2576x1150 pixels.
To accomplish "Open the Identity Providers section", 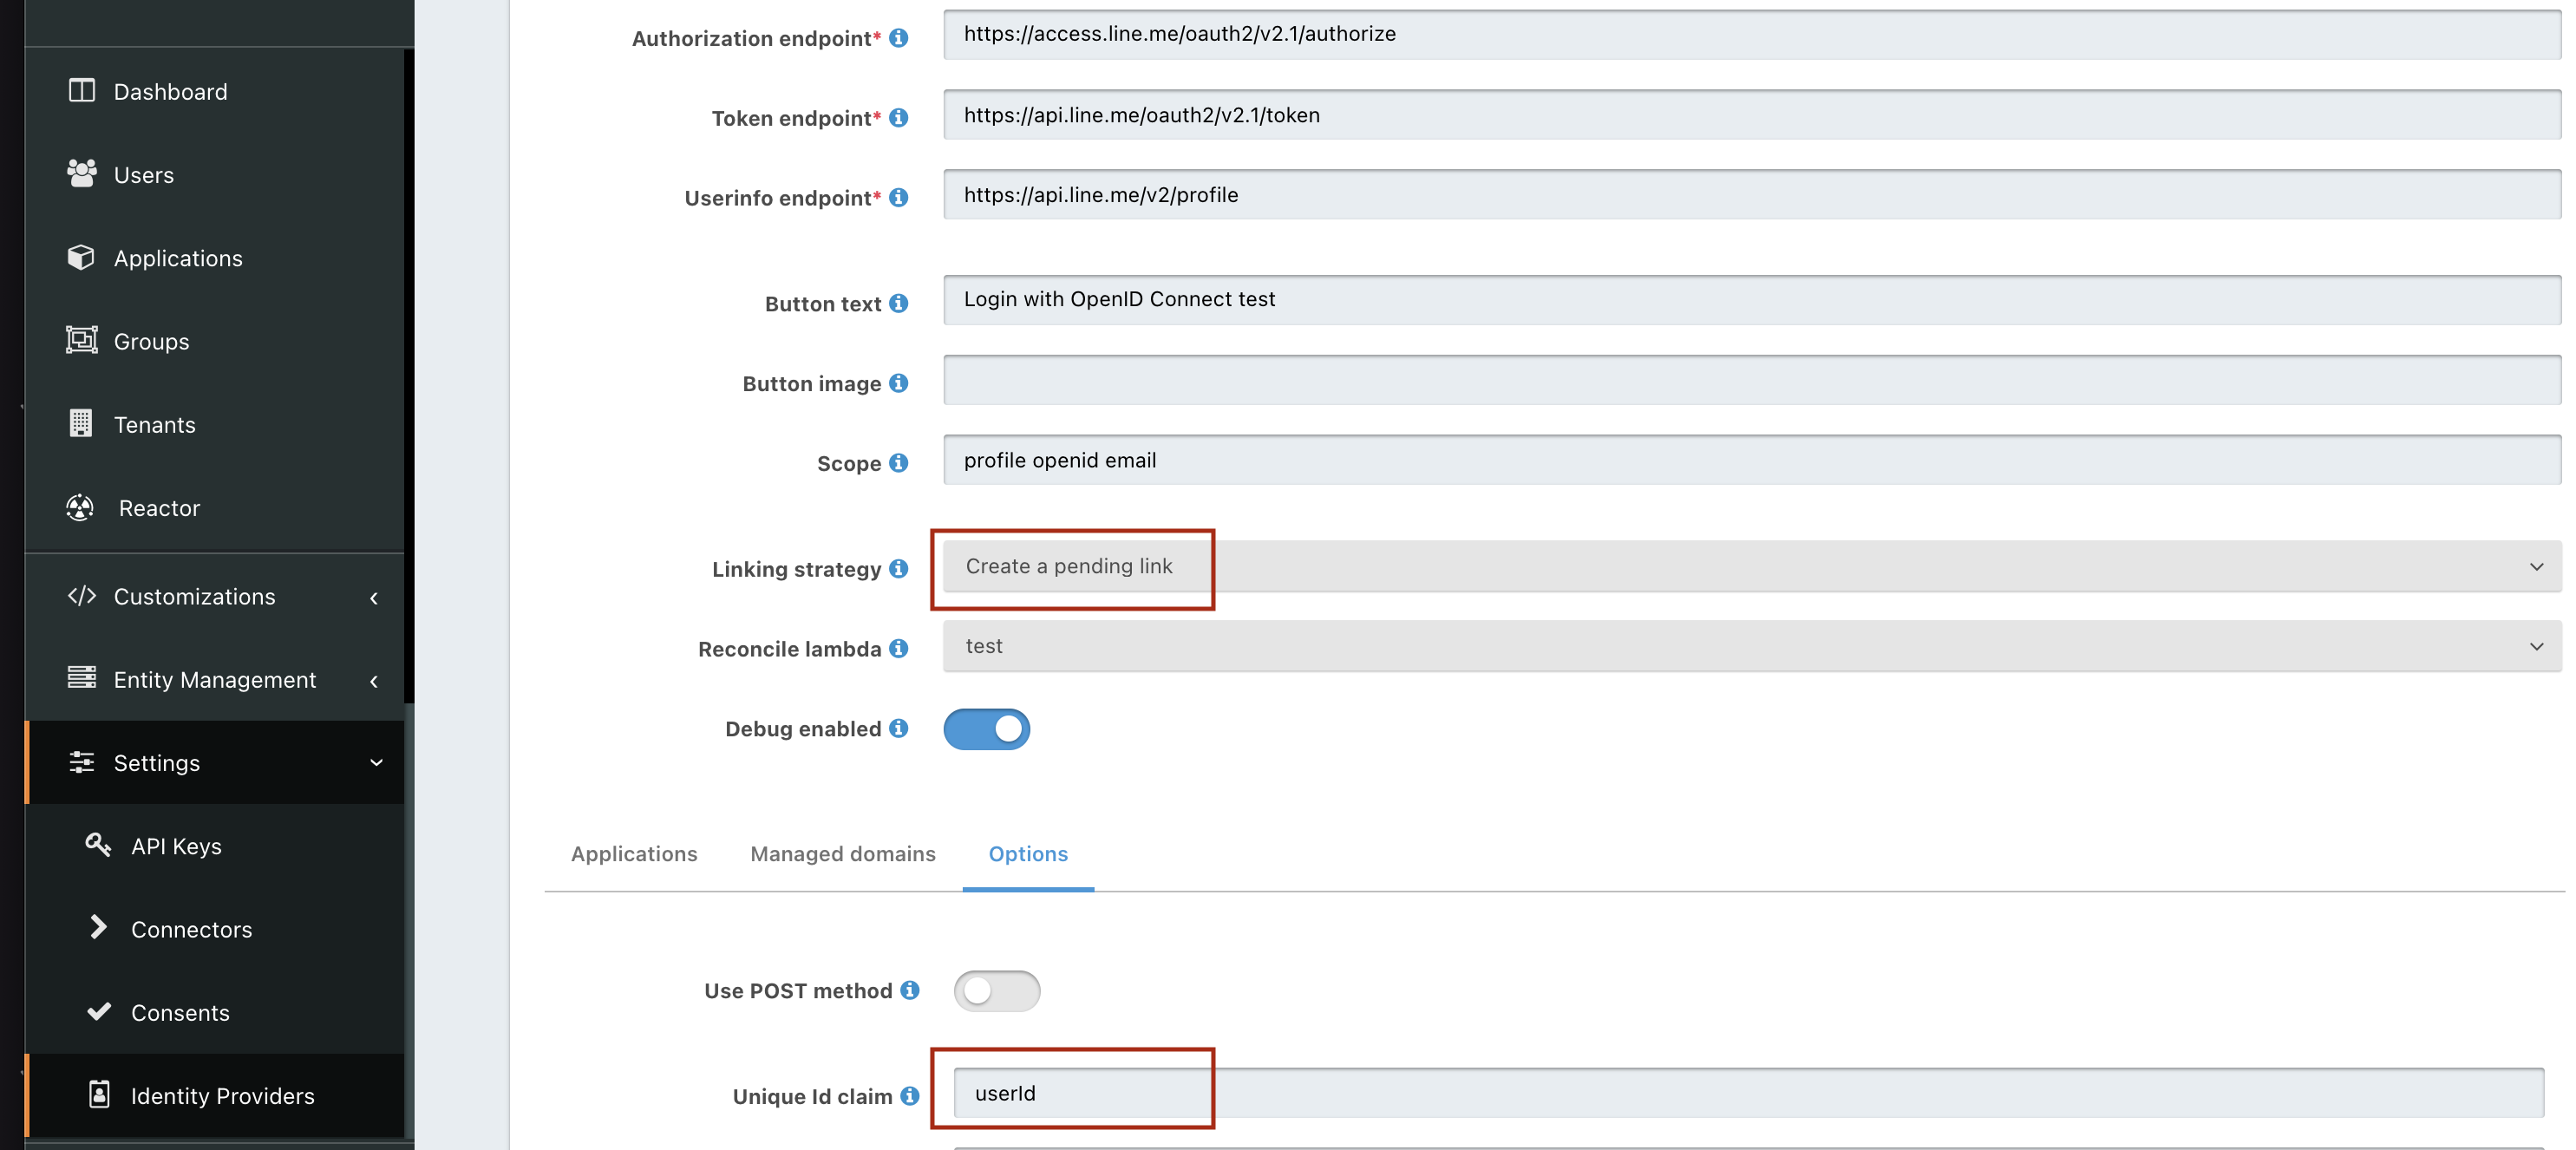I will tap(222, 1095).
